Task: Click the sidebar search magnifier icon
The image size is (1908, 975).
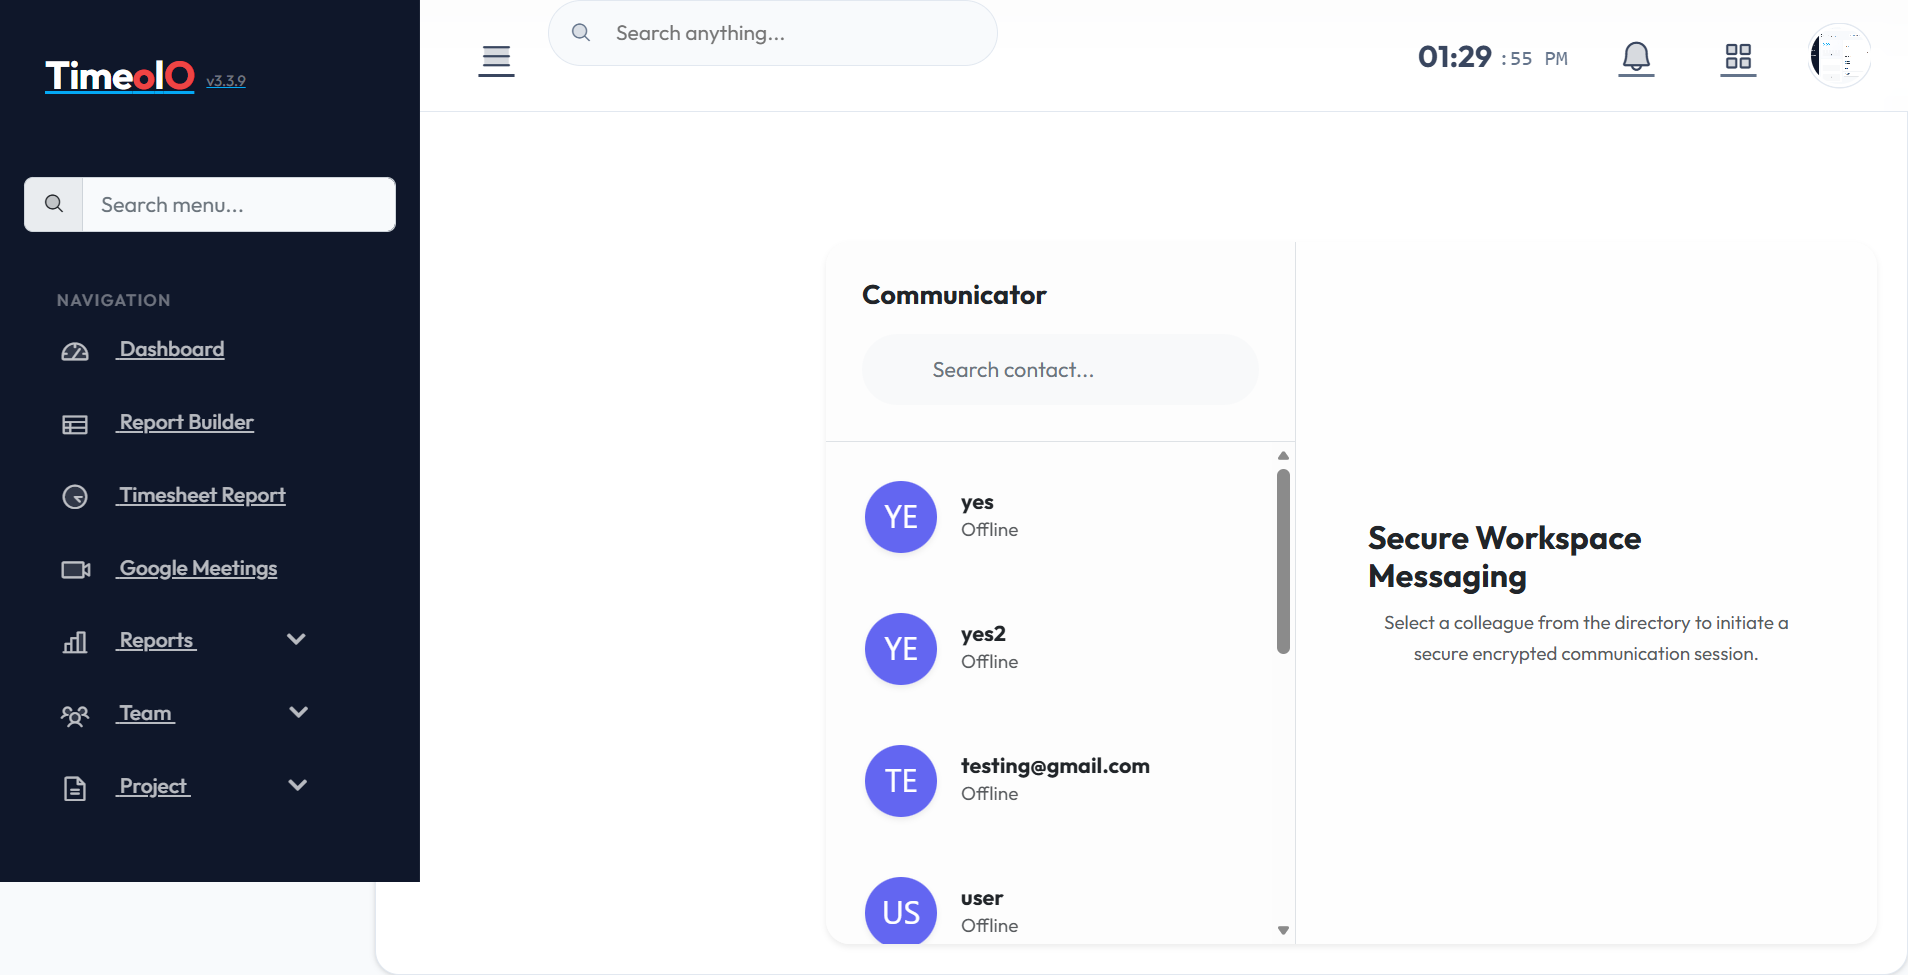Action: tap(54, 205)
